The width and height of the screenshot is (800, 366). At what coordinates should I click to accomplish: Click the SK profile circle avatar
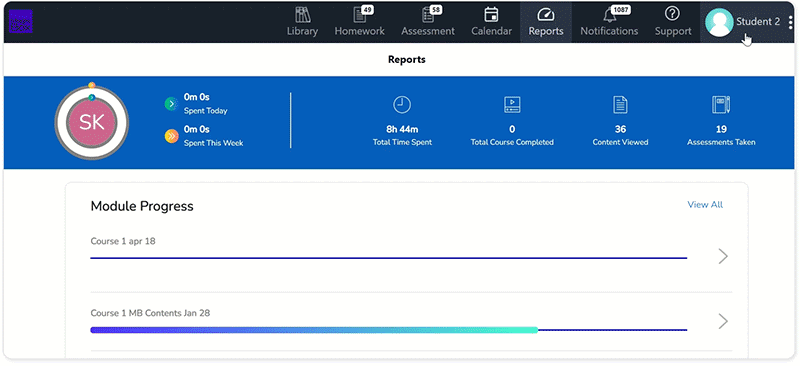[x=92, y=123]
